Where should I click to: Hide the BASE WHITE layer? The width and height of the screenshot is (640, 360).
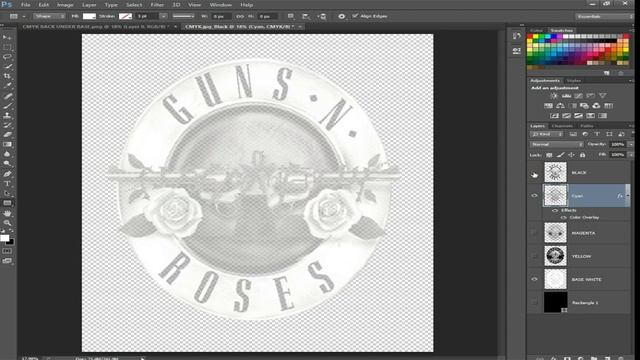pos(534,280)
